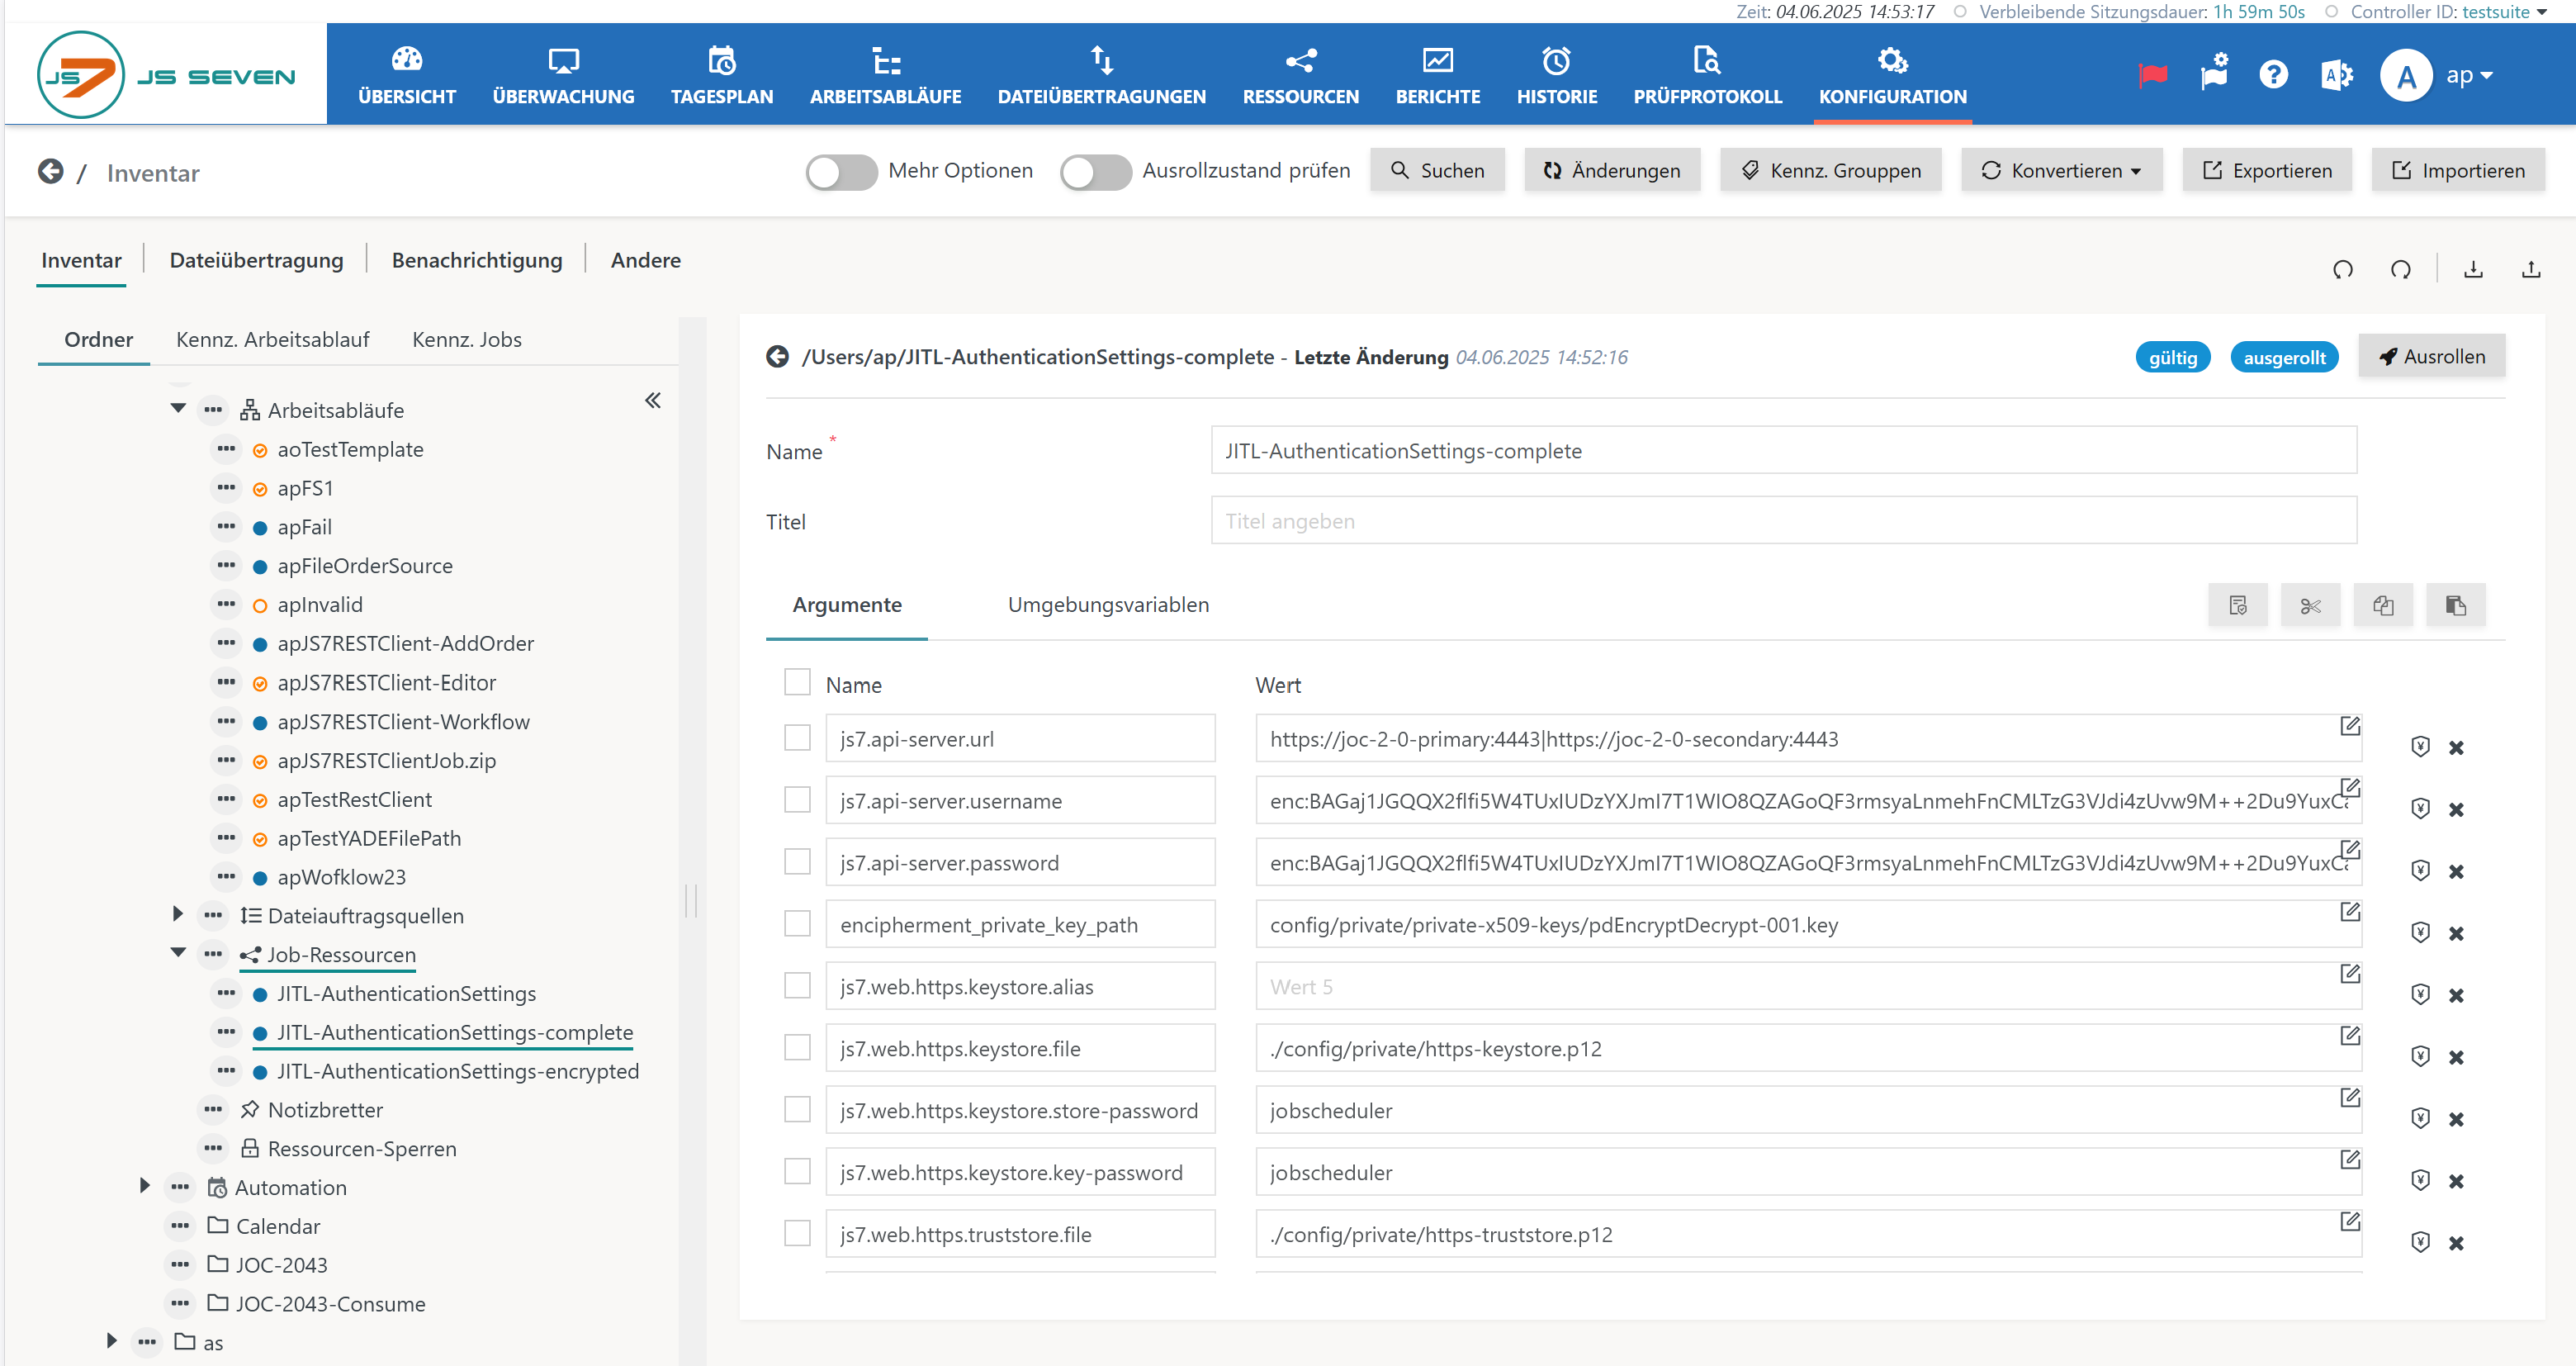Click the download icon above the editor
Screen dimensions: 2576x1366
point(2473,269)
